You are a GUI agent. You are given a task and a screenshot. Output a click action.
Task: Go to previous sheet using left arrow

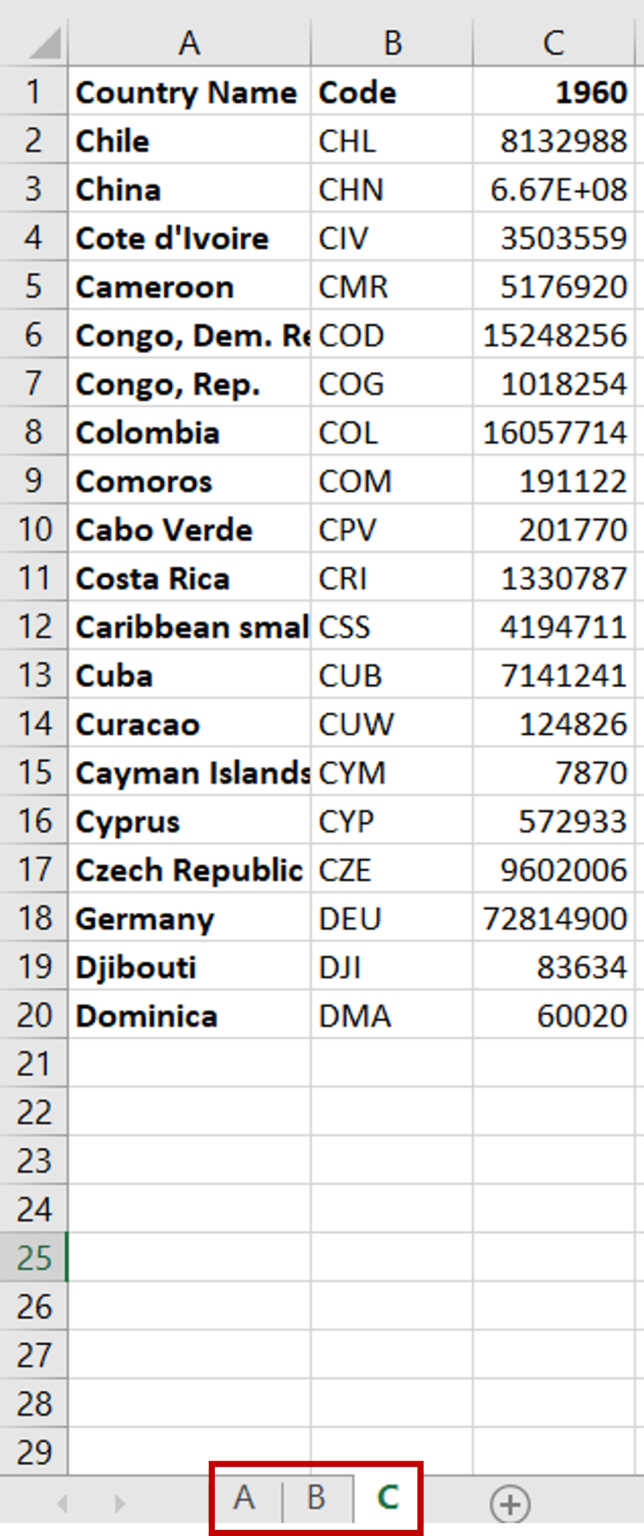[x=62, y=1503]
